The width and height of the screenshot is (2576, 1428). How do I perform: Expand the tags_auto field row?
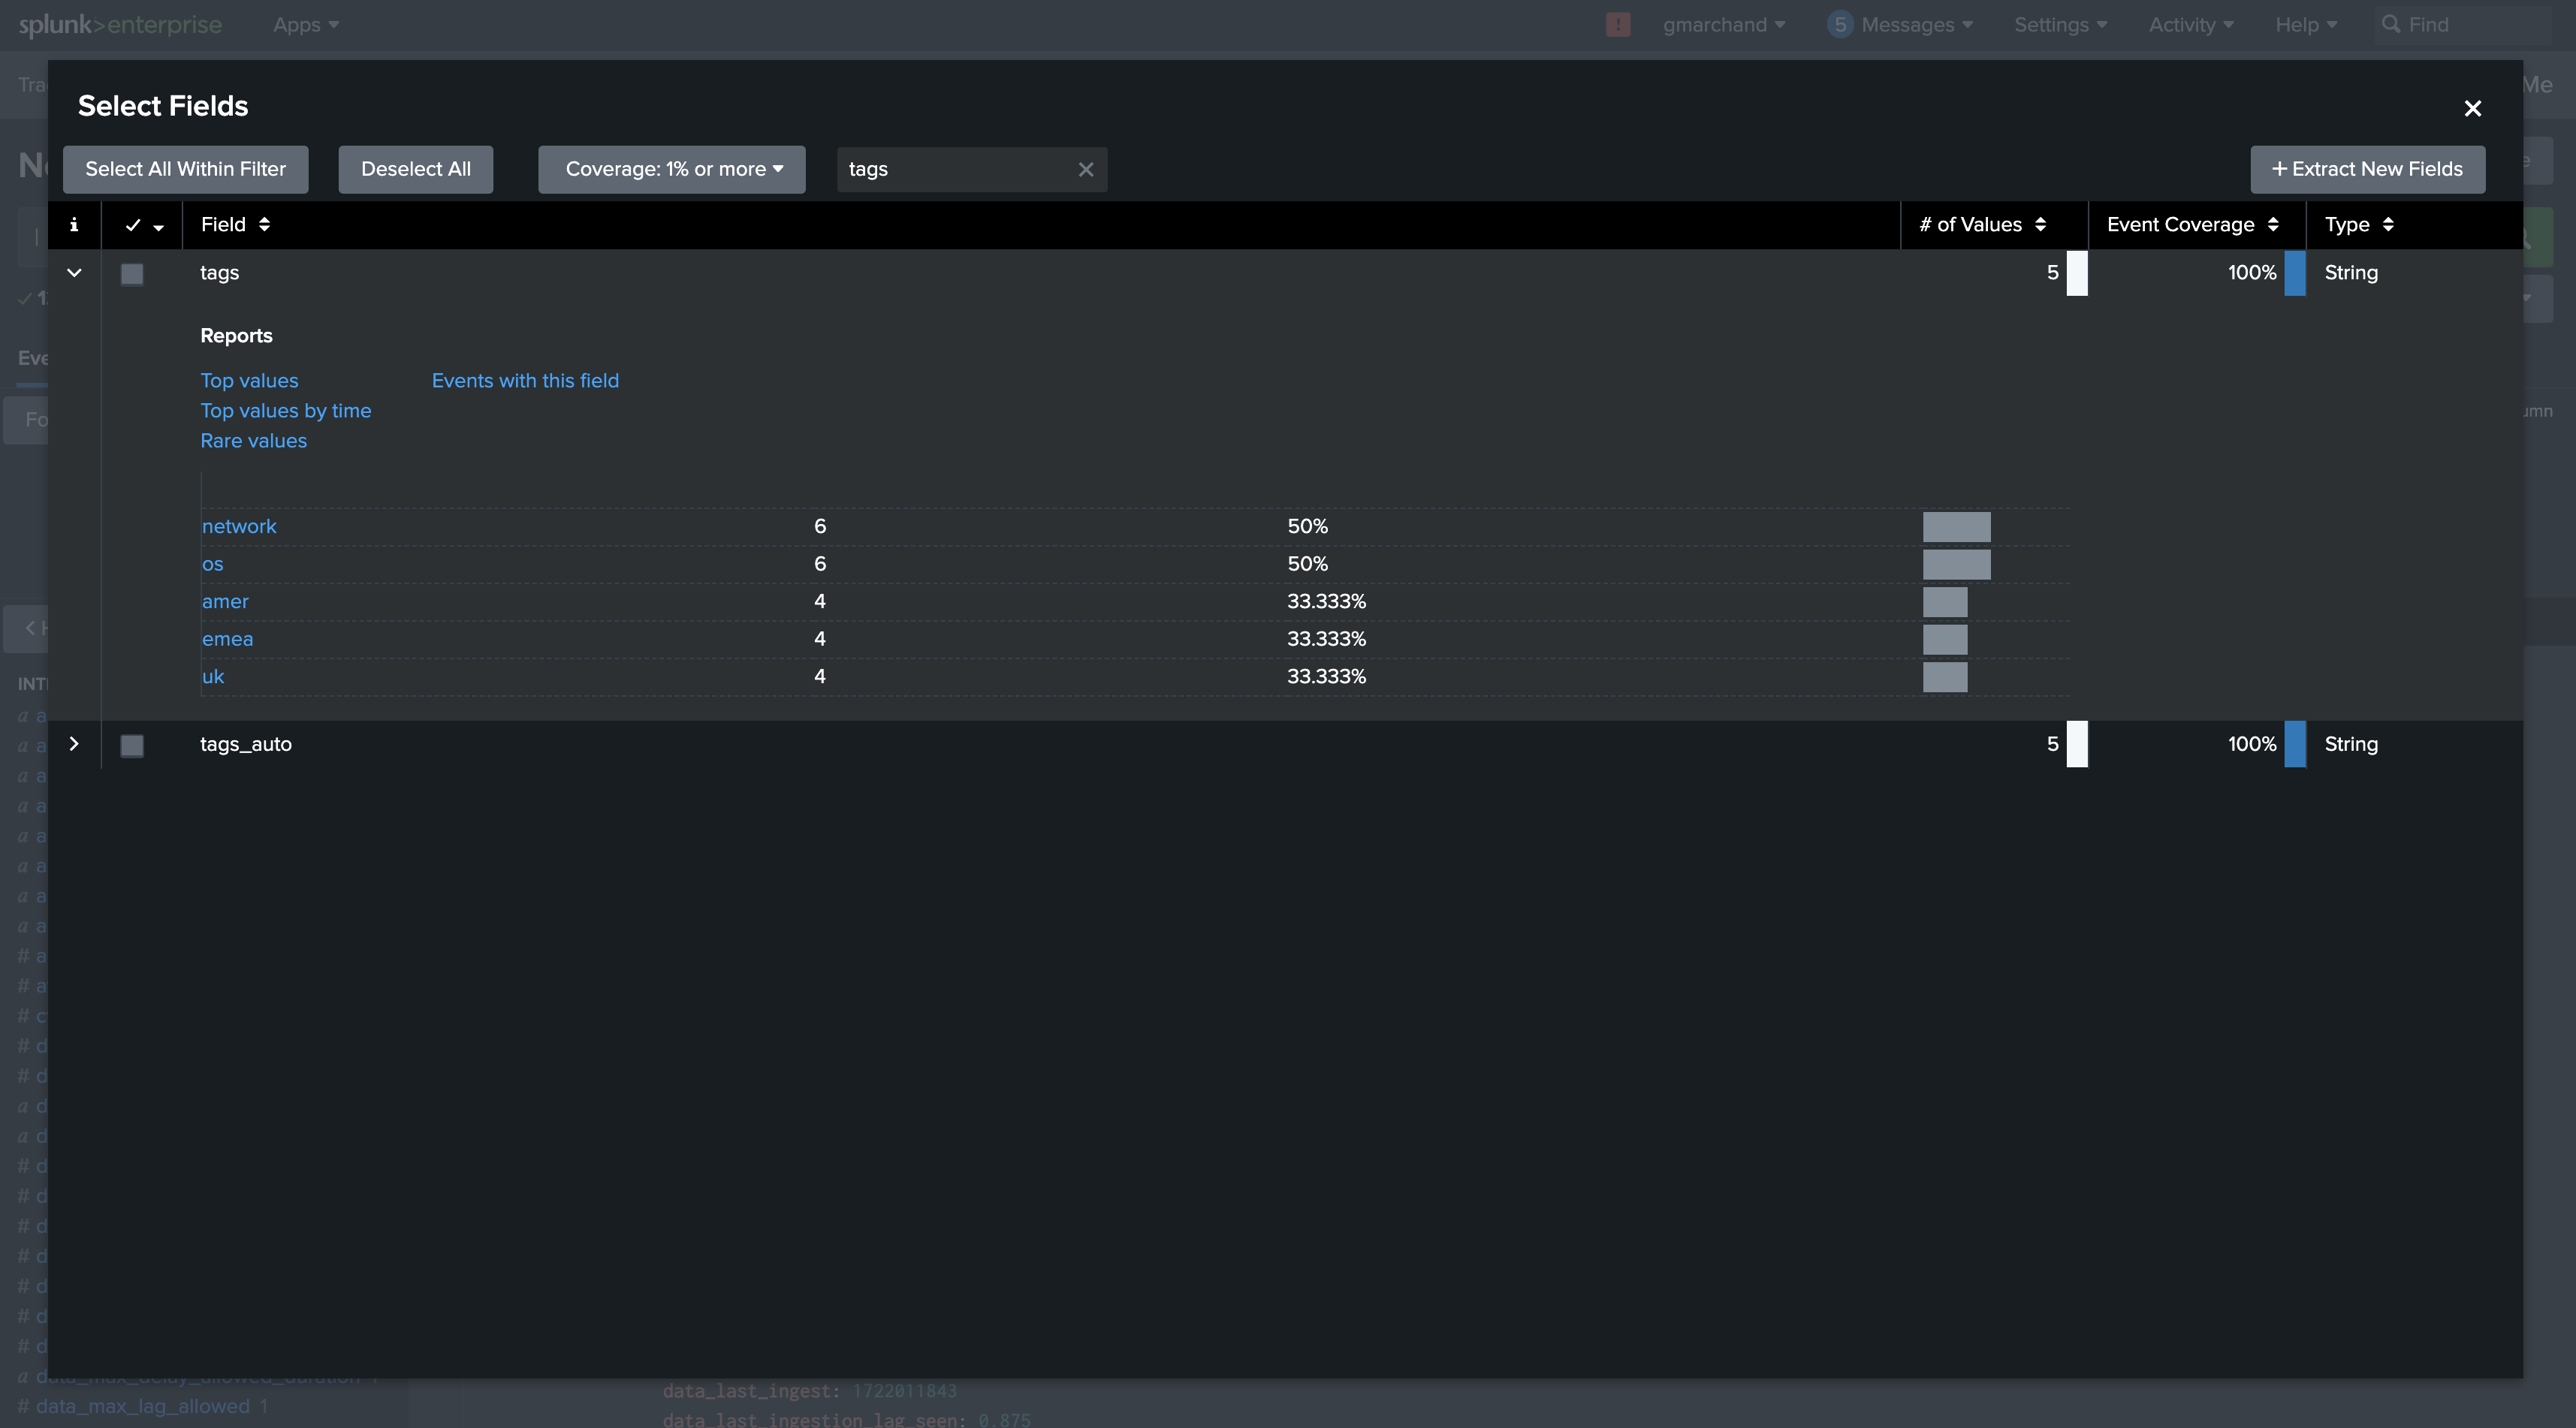pos(74,744)
